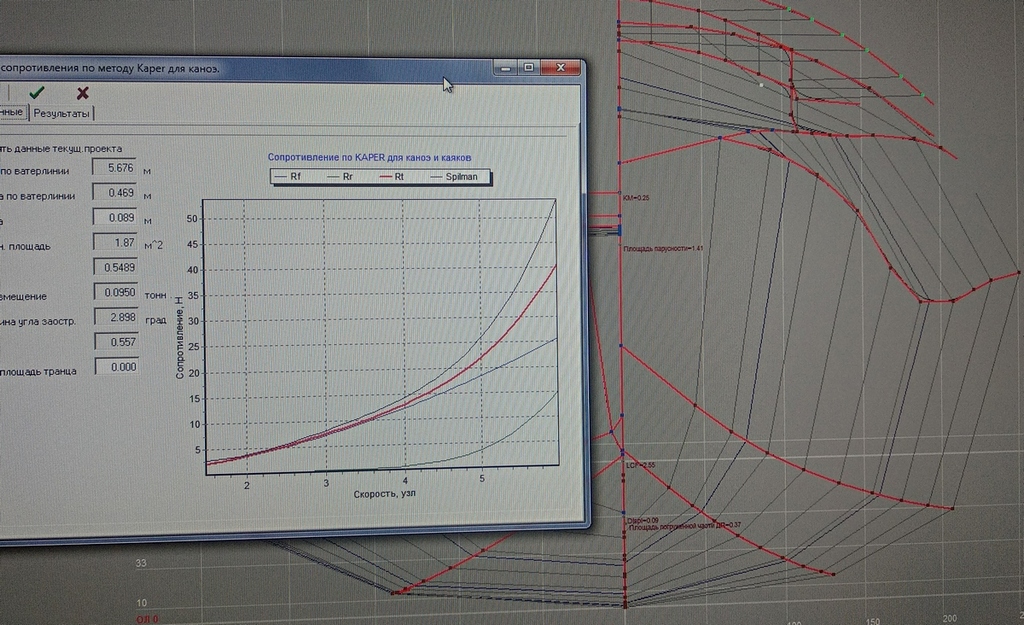Viewport: 1024px width, 625px height.
Task: Maximize the Kaper resistance dialog window
Action: tap(529, 67)
